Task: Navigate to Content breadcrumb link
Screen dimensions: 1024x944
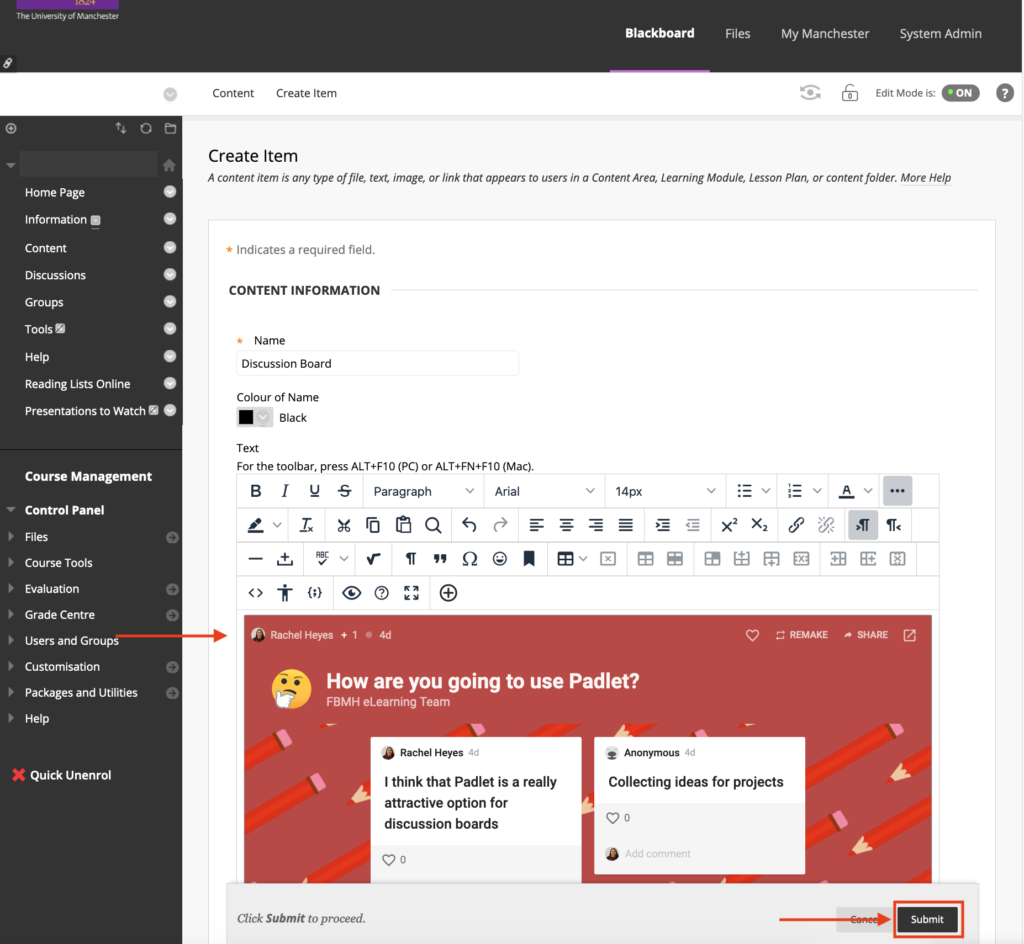Action: [x=233, y=93]
